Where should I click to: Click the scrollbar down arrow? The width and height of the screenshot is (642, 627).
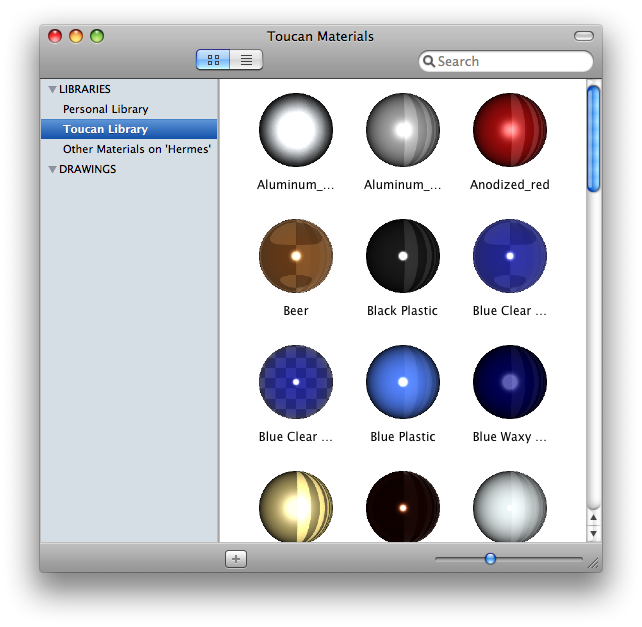(593, 534)
